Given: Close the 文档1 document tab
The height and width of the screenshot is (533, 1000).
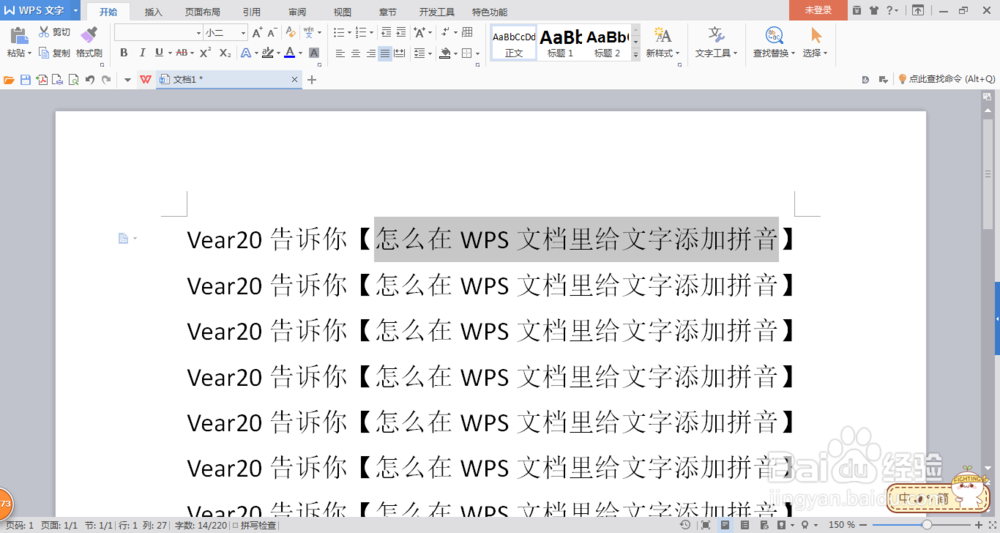Looking at the screenshot, I should (x=294, y=80).
